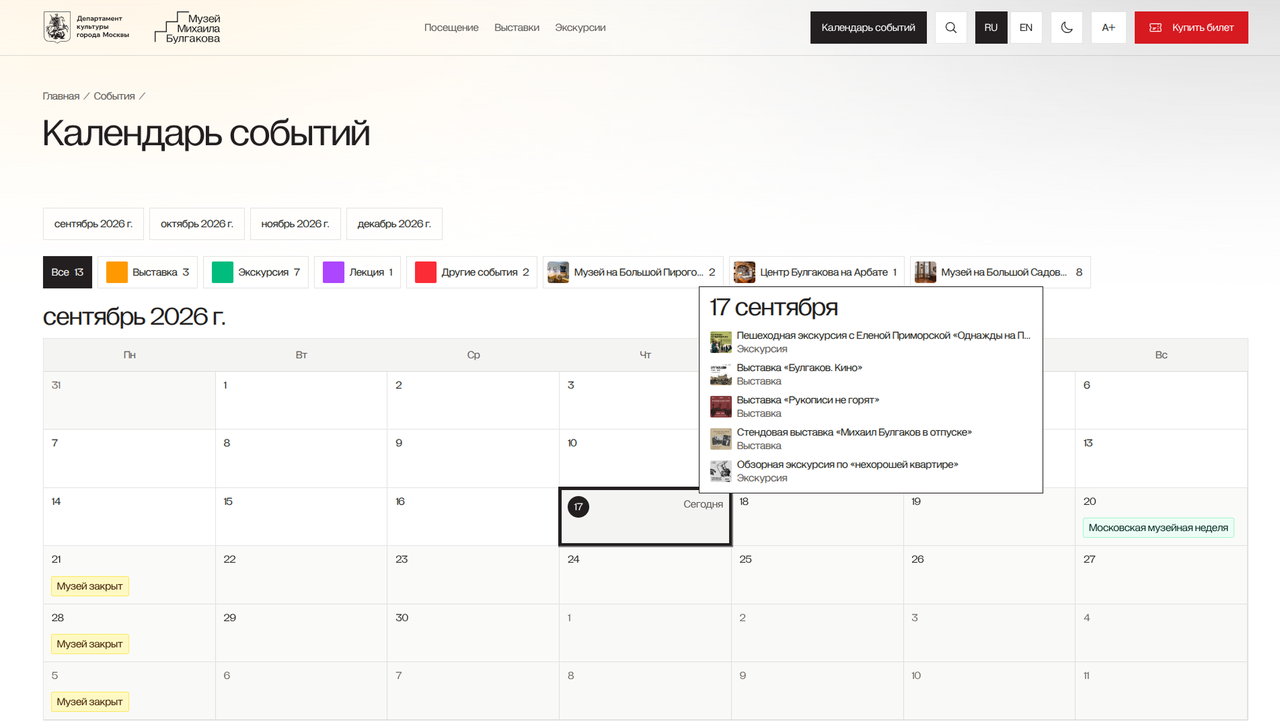
Task: Switch language to EN
Action: click(1026, 28)
